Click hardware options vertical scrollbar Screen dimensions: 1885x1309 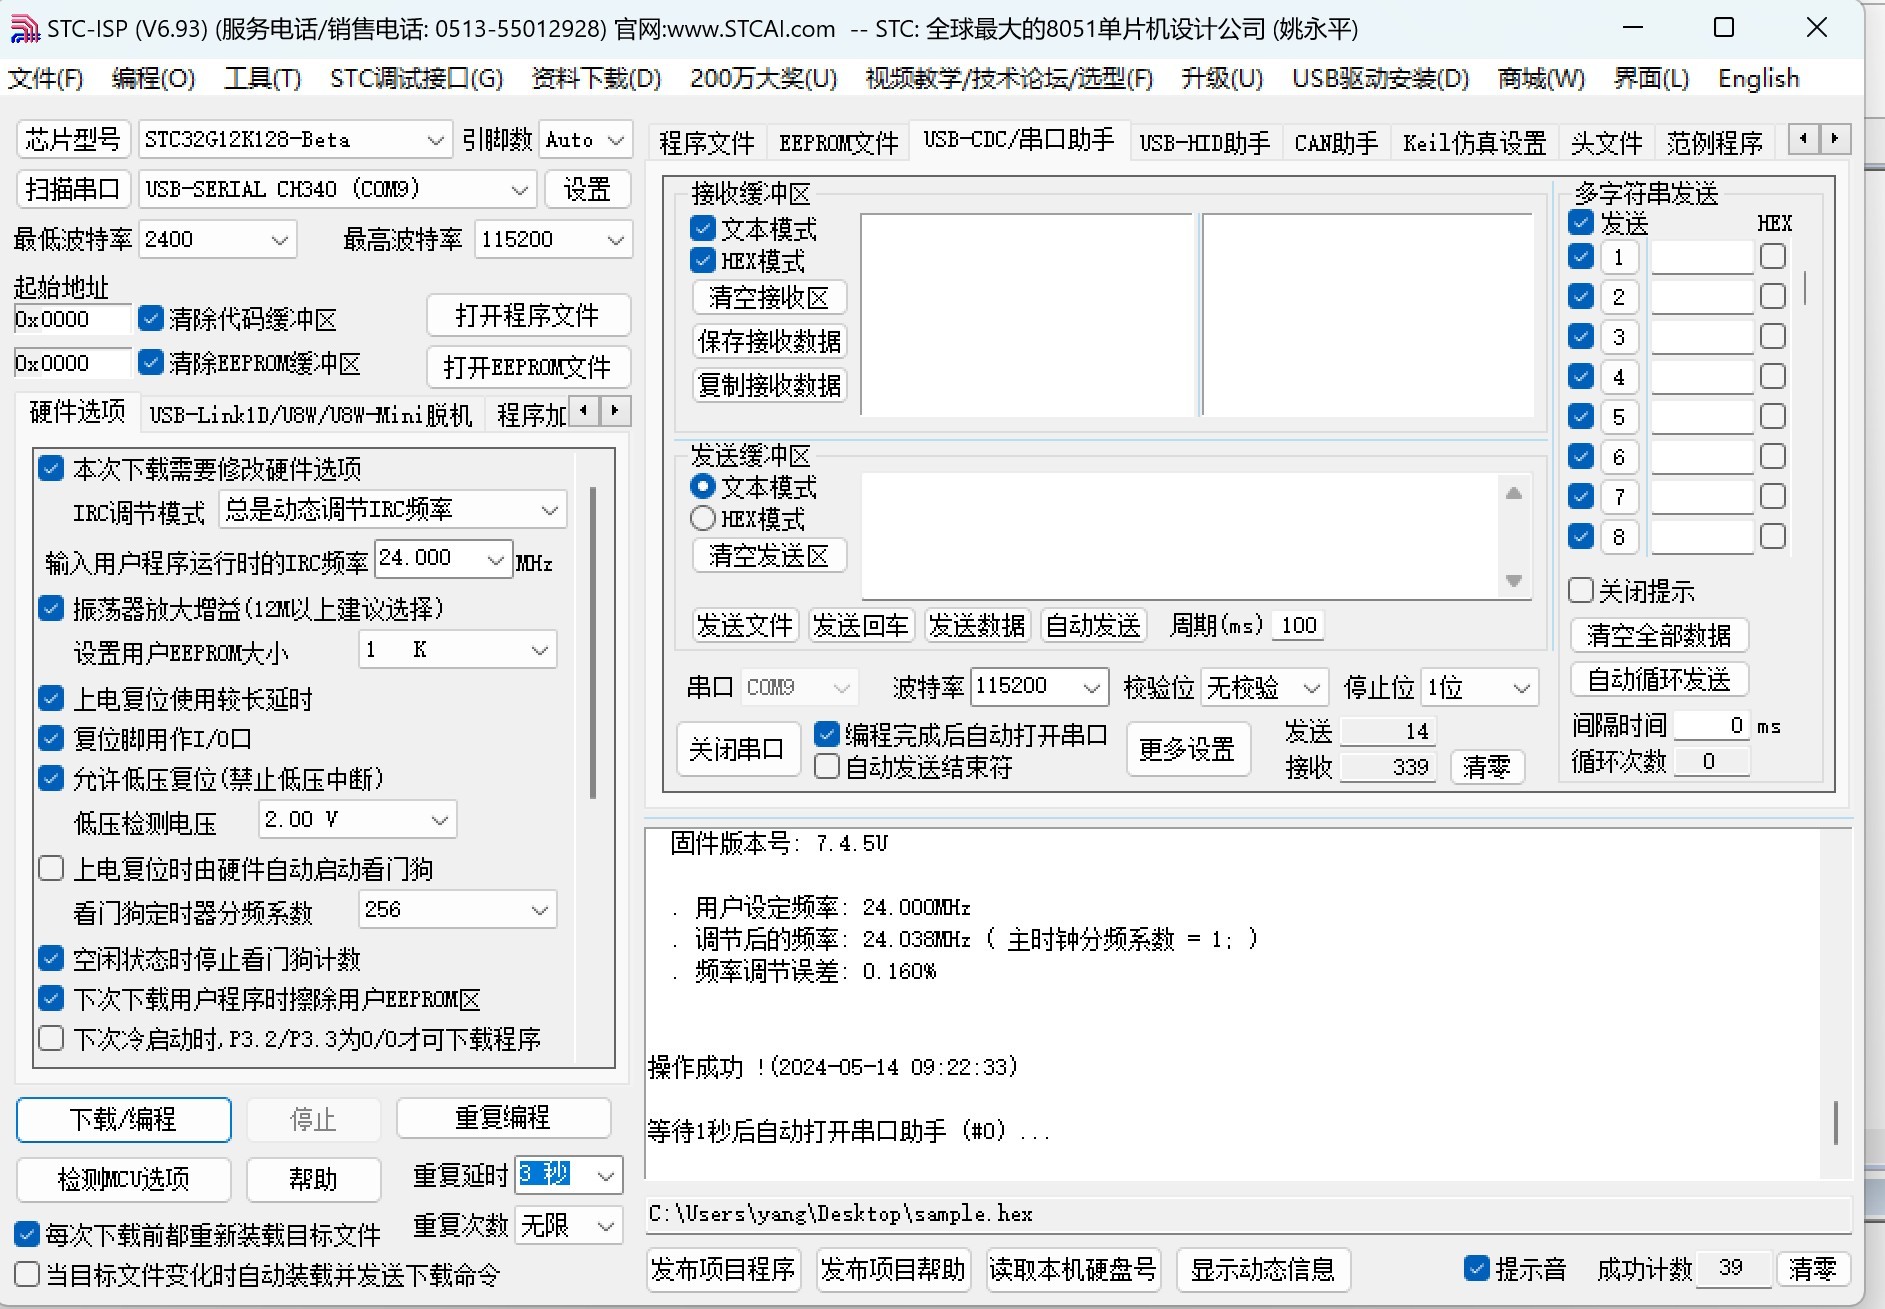point(593,642)
